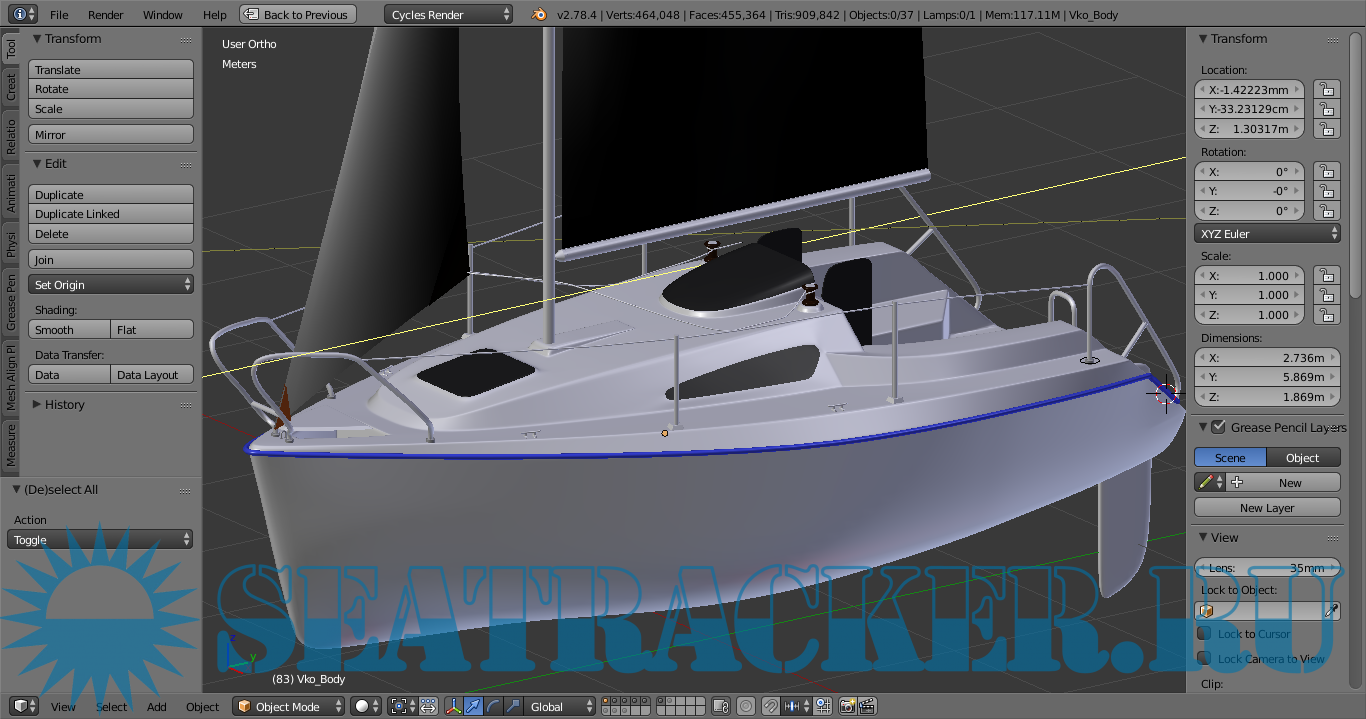The width and height of the screenshot is (1366, 719).
Task: Toggle the lock icon for Location X
Action: point(1326,89)
